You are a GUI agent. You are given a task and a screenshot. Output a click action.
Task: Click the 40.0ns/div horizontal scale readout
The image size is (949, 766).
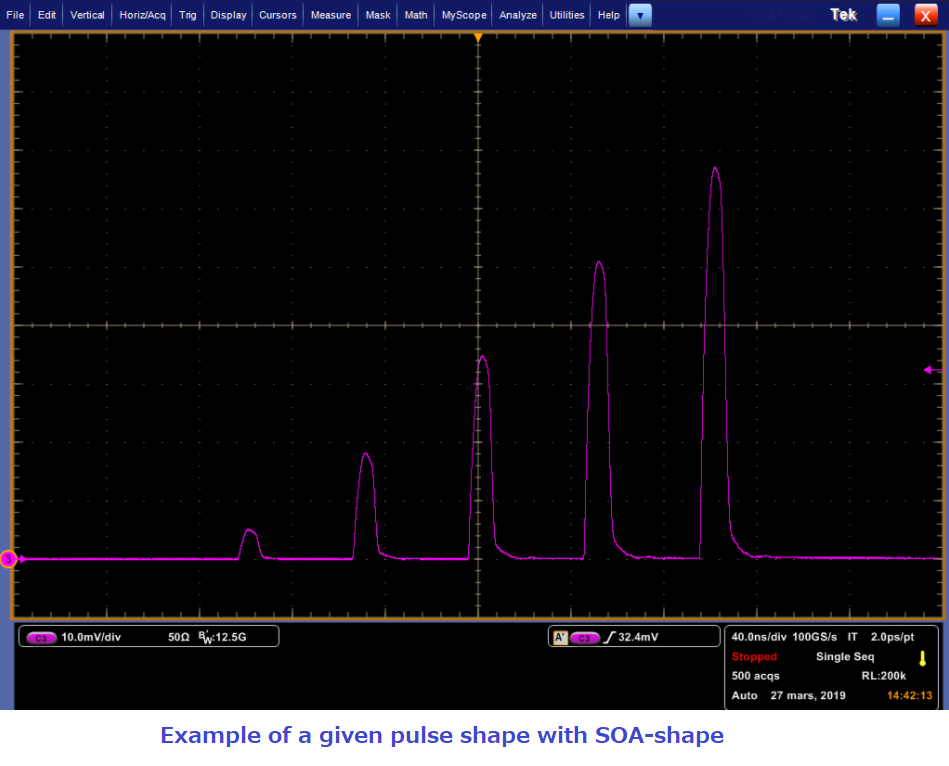click(x=760, y=637)
